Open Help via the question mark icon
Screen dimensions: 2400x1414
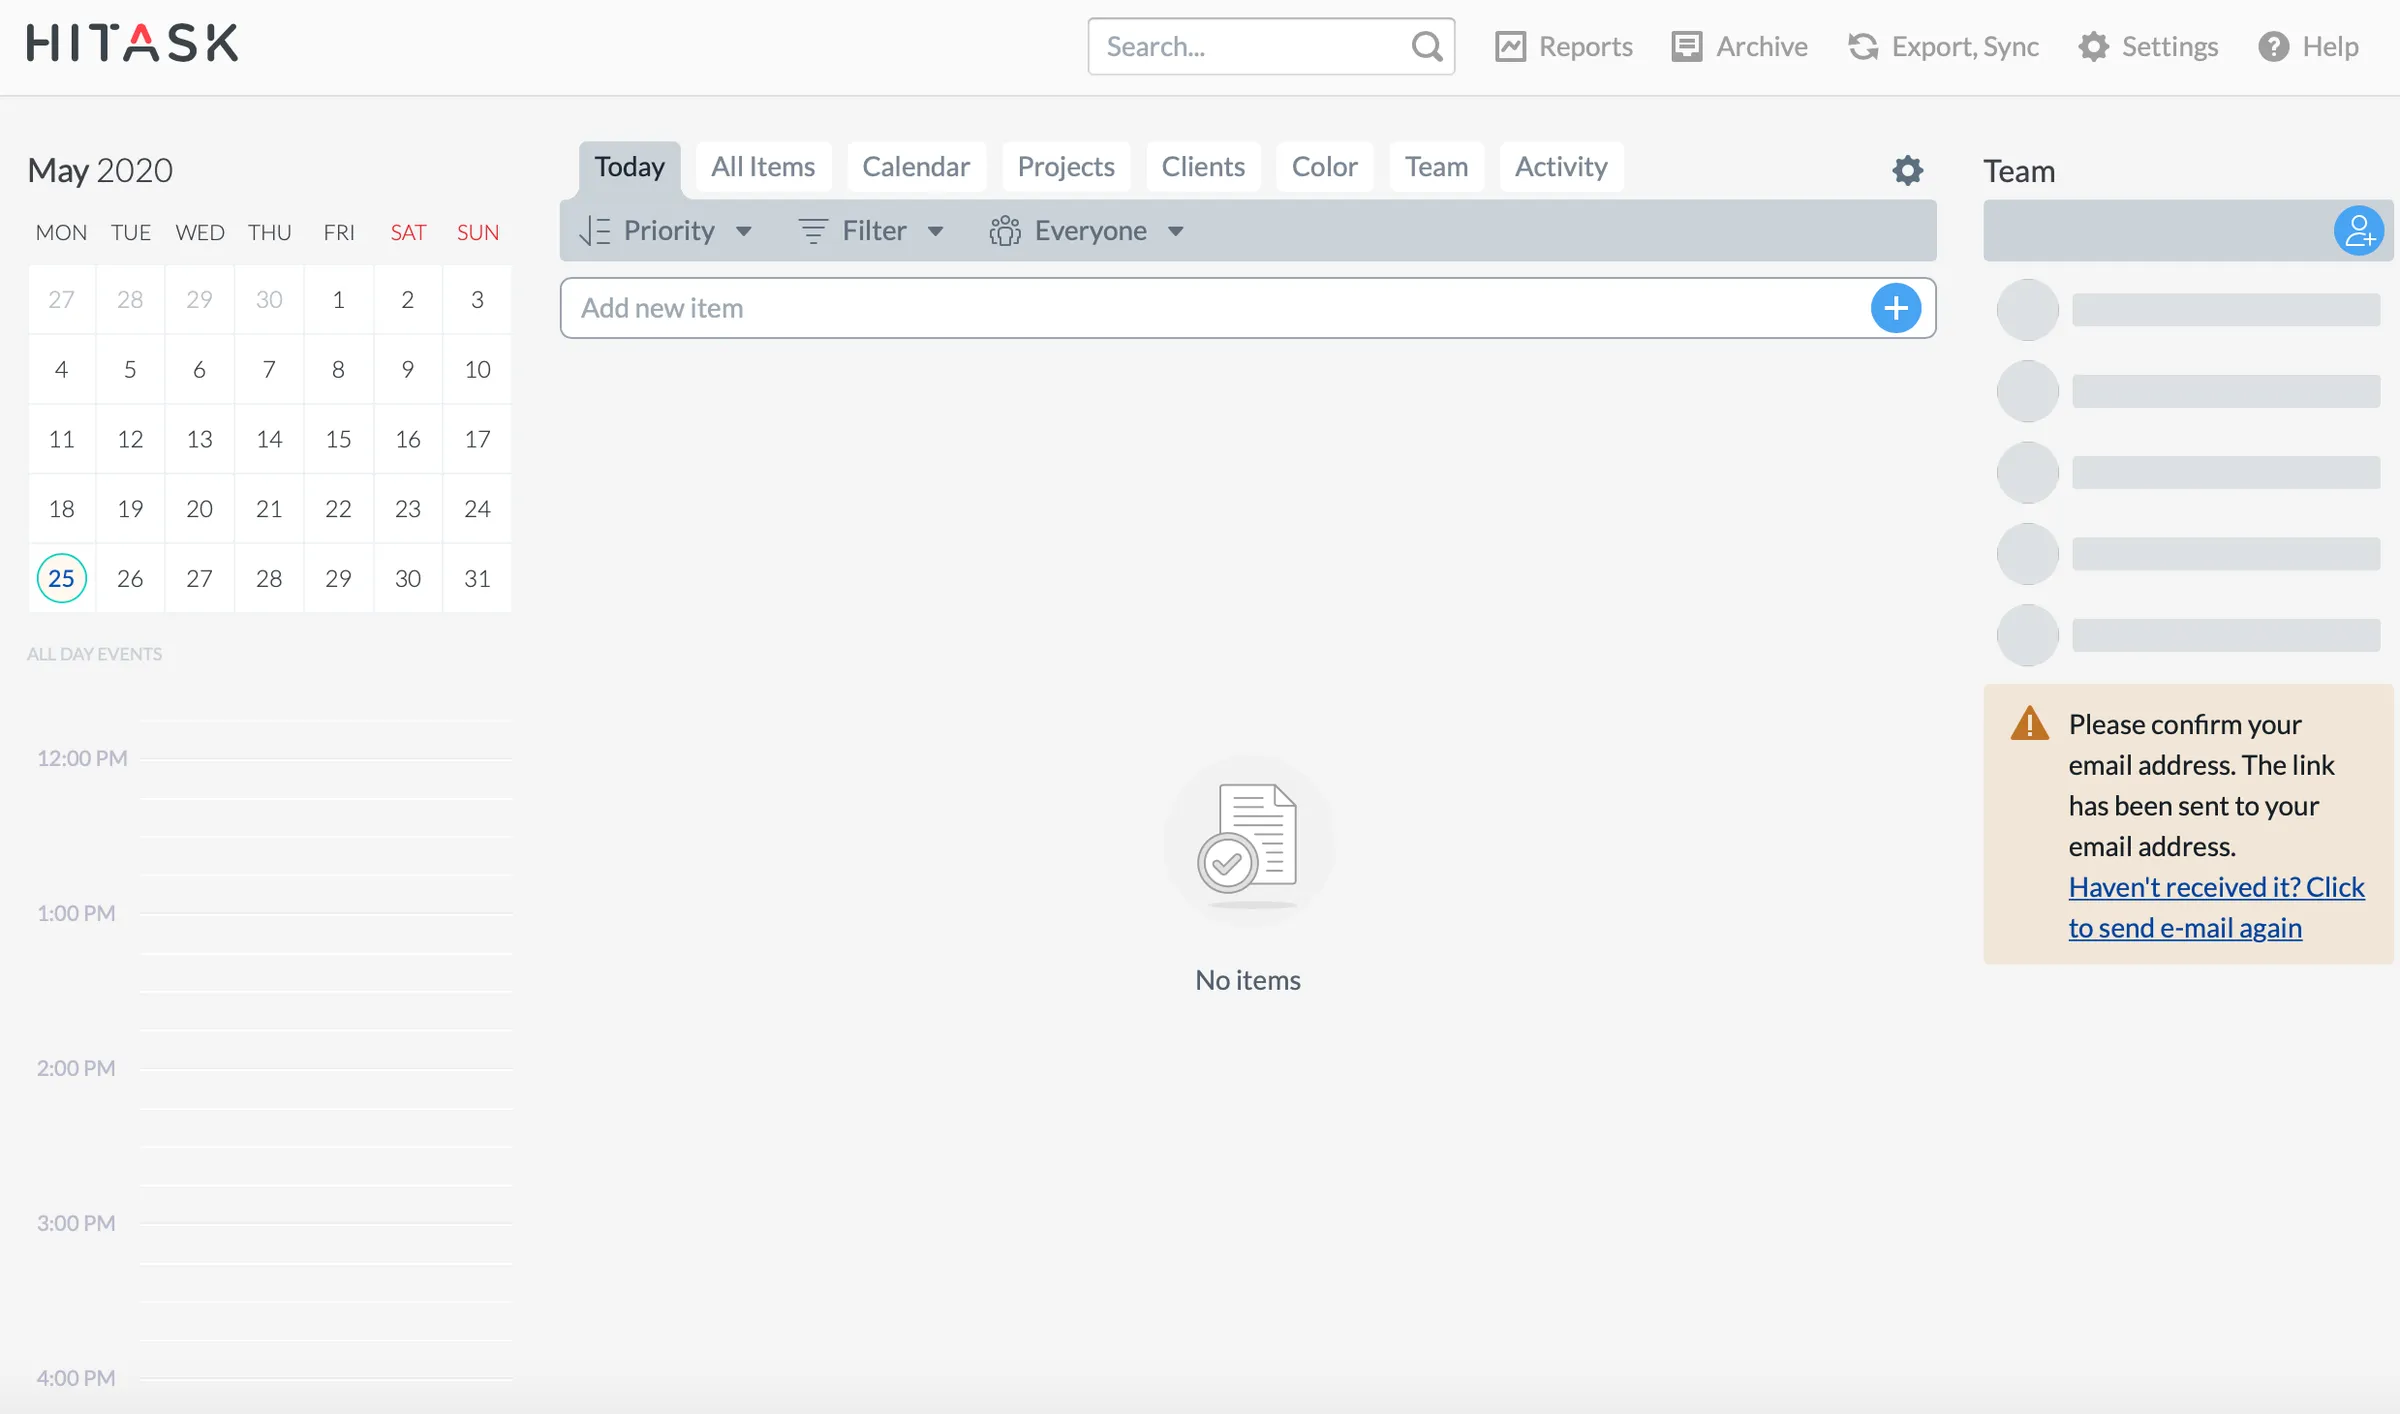2272,46
